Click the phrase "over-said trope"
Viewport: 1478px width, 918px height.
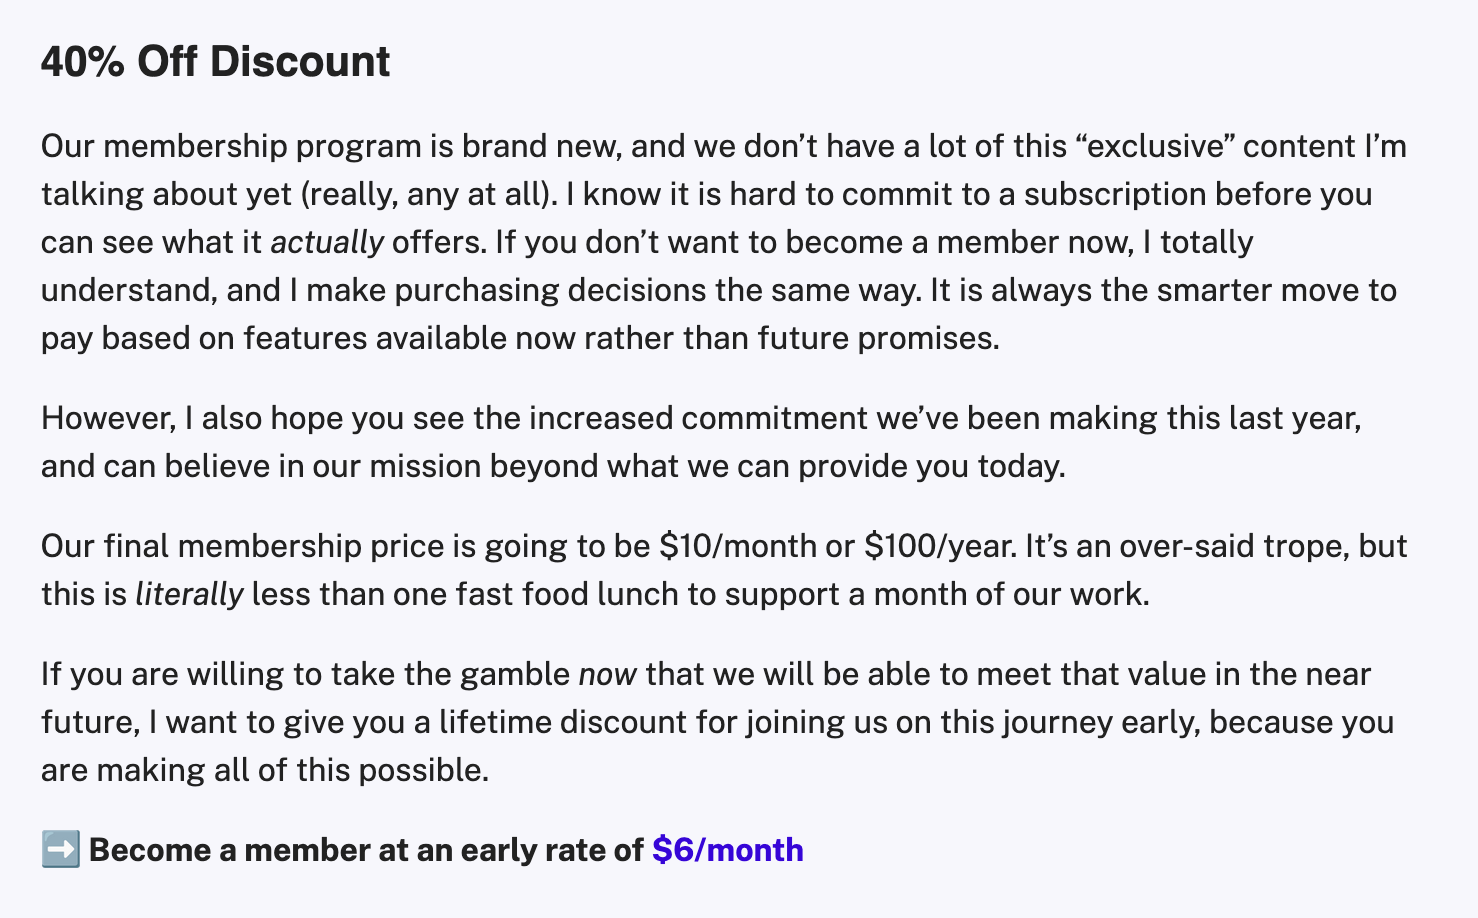[x=1232, y=546]
